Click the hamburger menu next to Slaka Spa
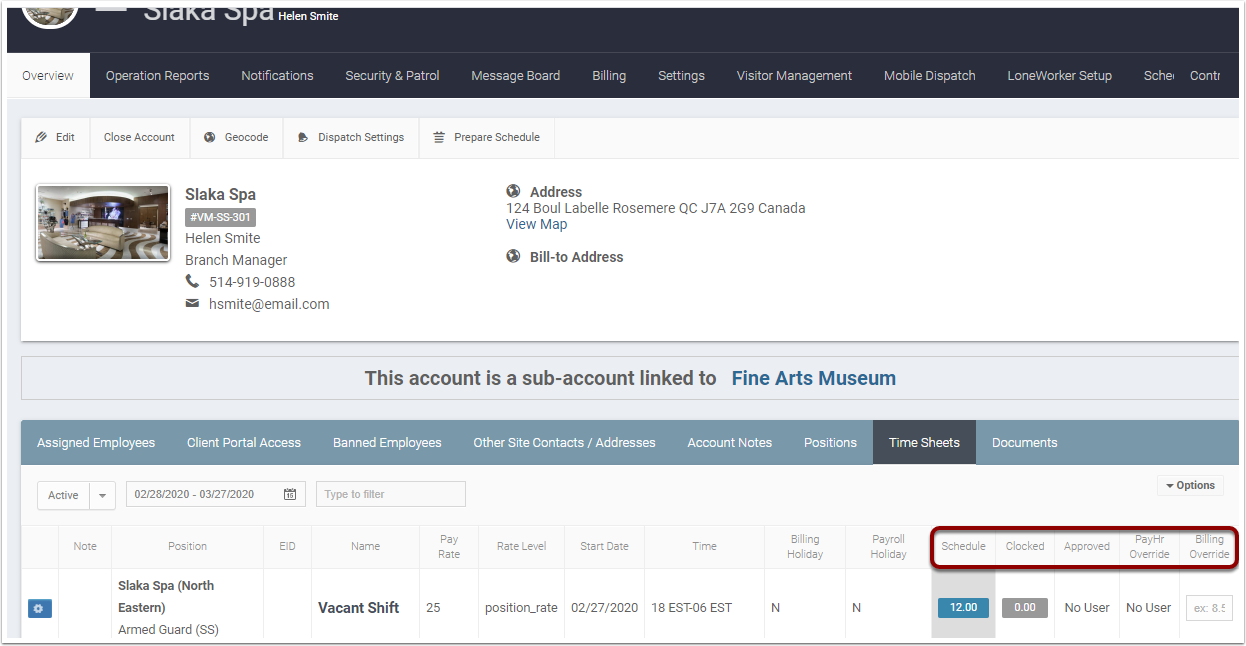Screen dimensions: 1246x646 [x=110, y=8]
